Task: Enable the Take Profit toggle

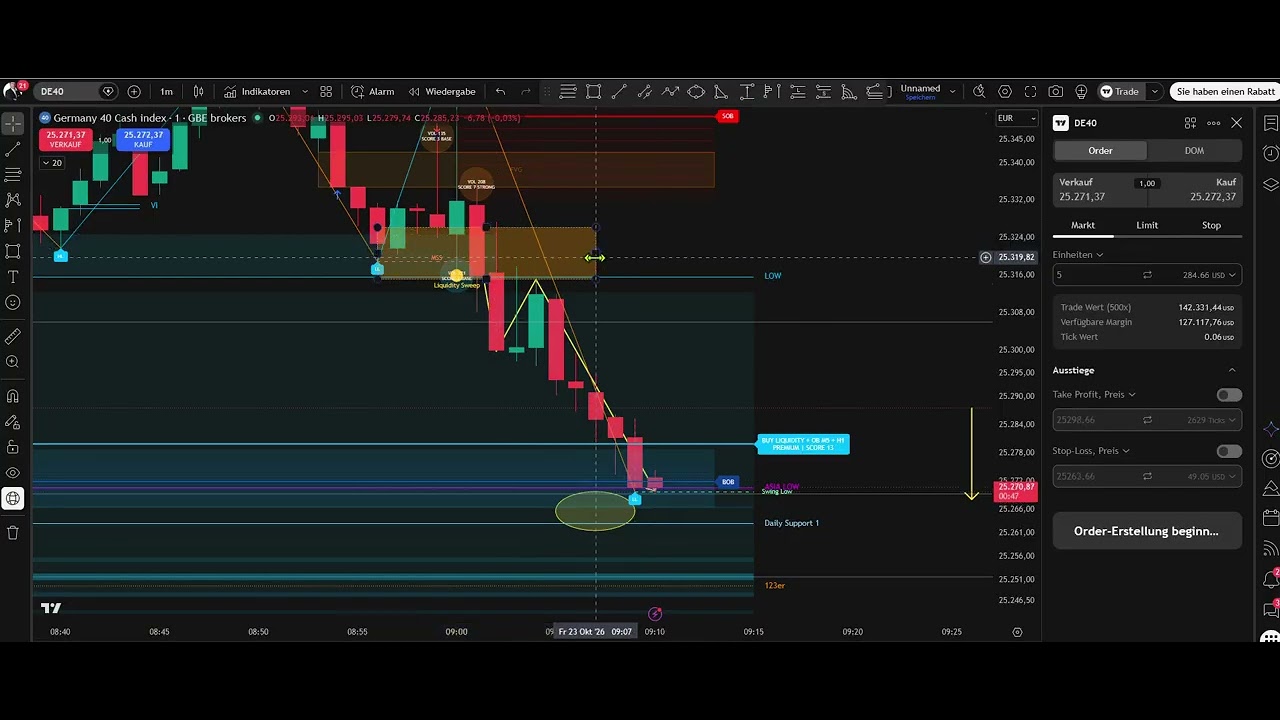Action: [1229, 395]
